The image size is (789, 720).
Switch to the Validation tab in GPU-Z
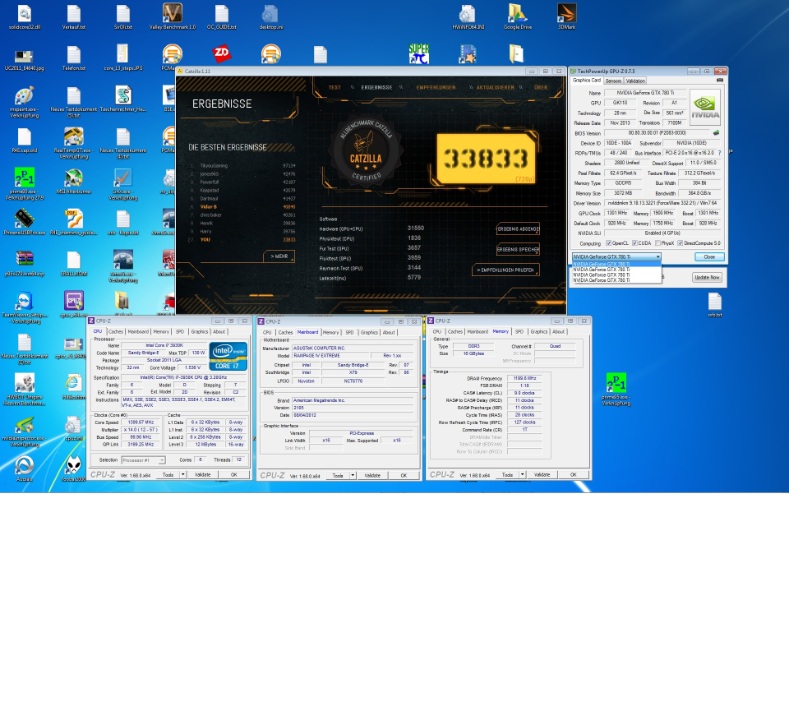coord(635,81)
